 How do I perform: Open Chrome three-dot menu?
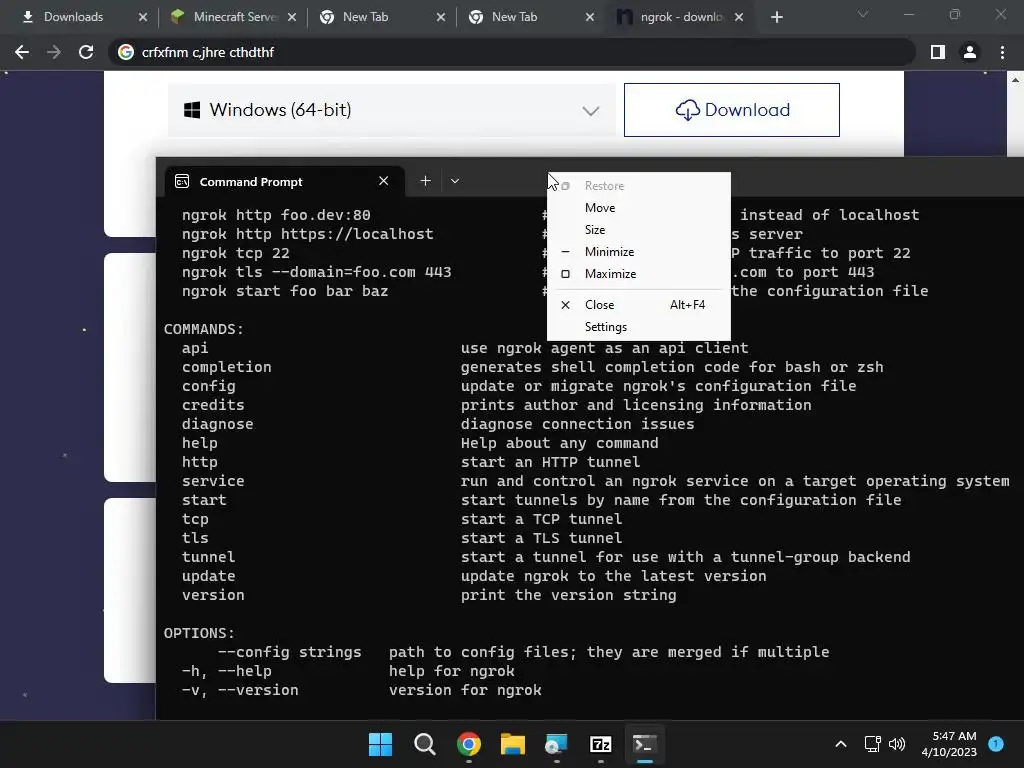point(1002,52)
